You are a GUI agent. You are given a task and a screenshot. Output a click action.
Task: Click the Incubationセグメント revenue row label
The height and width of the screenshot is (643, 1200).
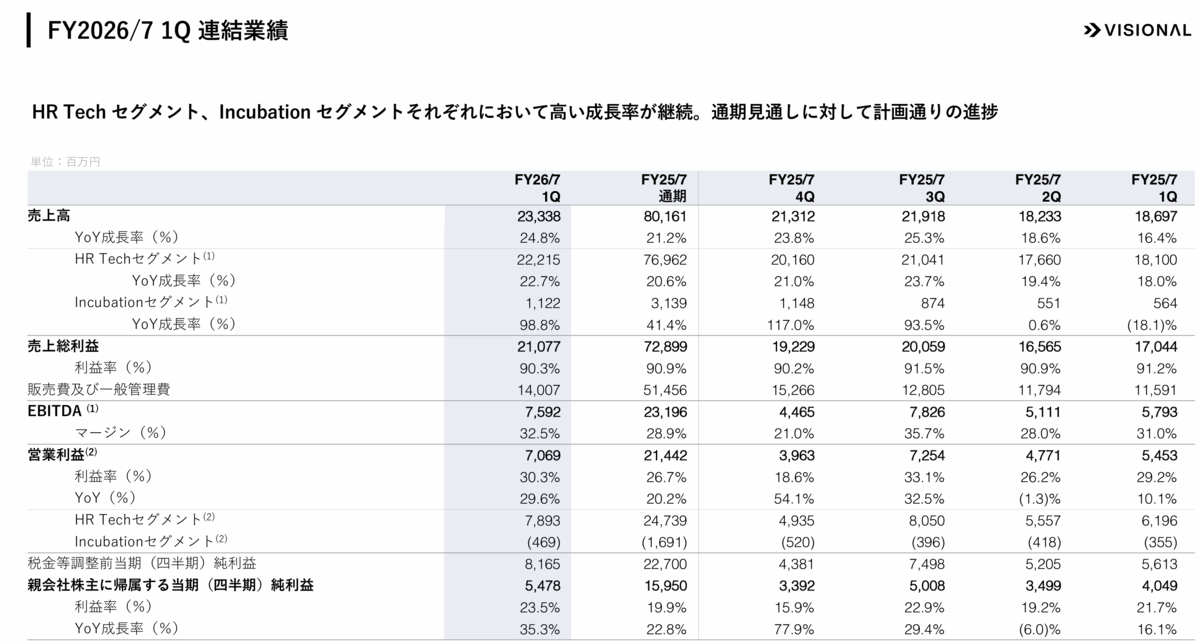tap(145, 302)
